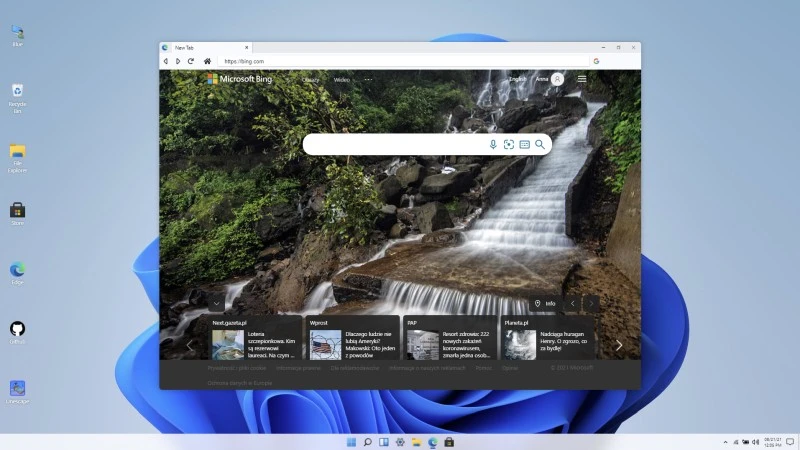Open the Pomoc footer link
The height and width of the screenshot is (450, 800).
pos(484,368)
